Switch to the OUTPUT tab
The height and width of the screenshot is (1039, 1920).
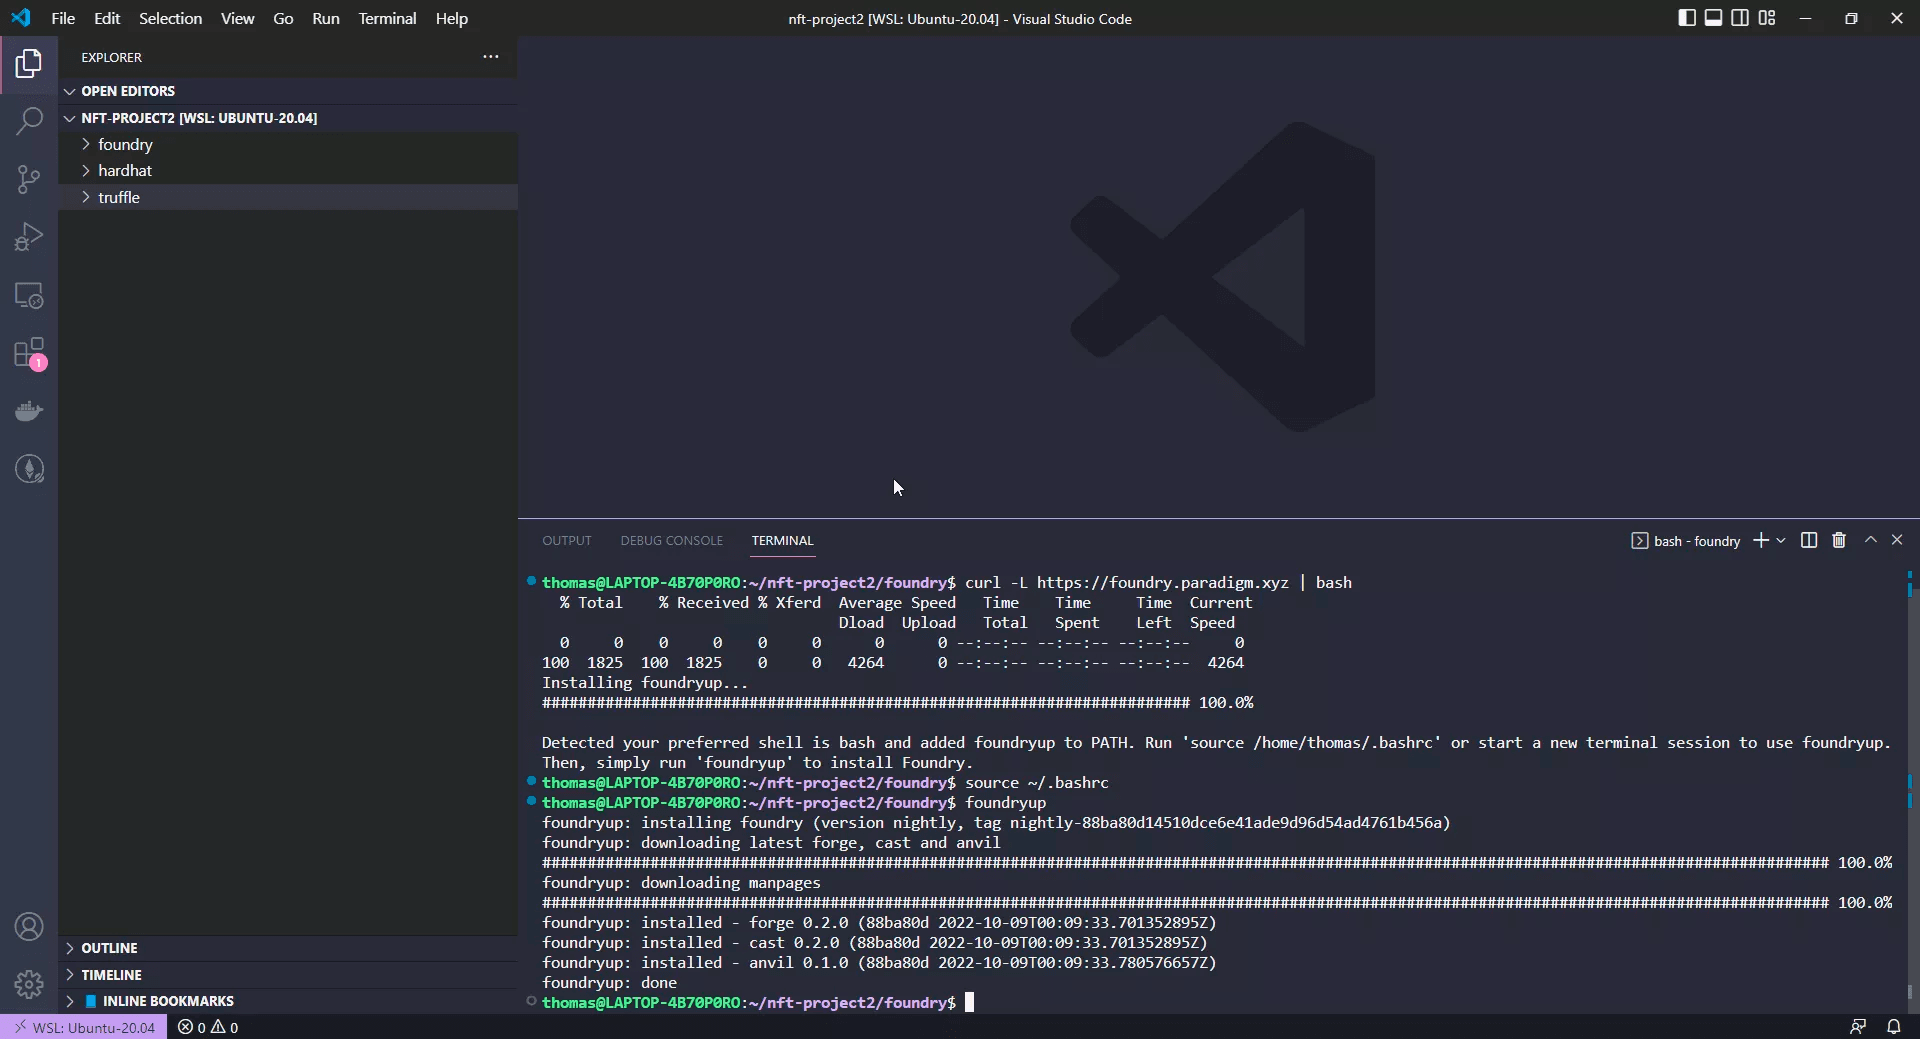567,540
